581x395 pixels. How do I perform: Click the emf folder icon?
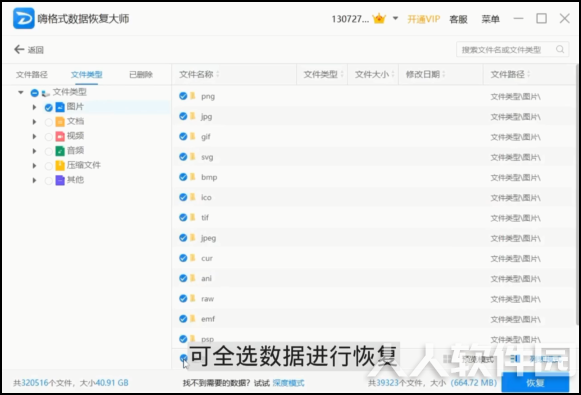tap(193, 318)
